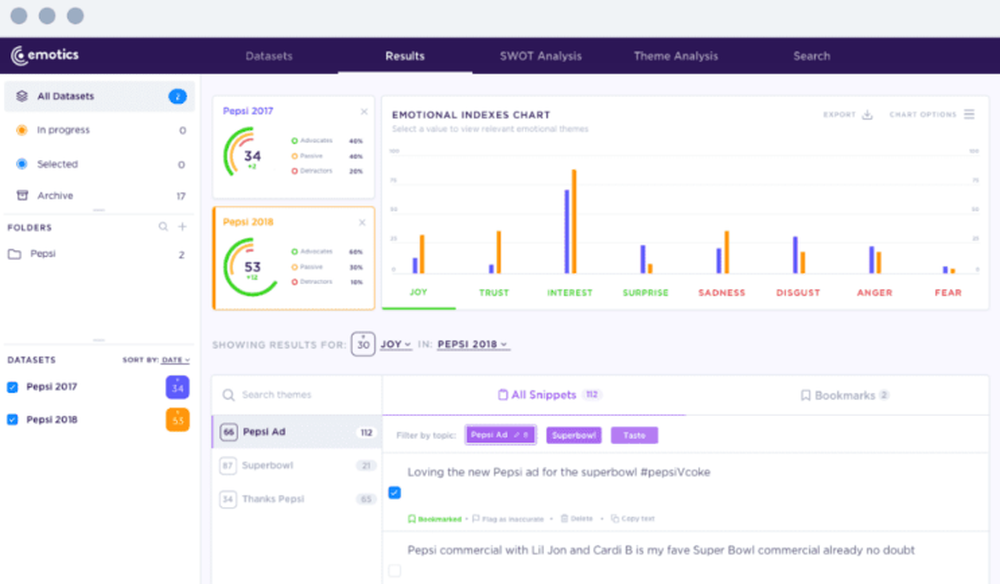Click the orange Interest bar

574,221
